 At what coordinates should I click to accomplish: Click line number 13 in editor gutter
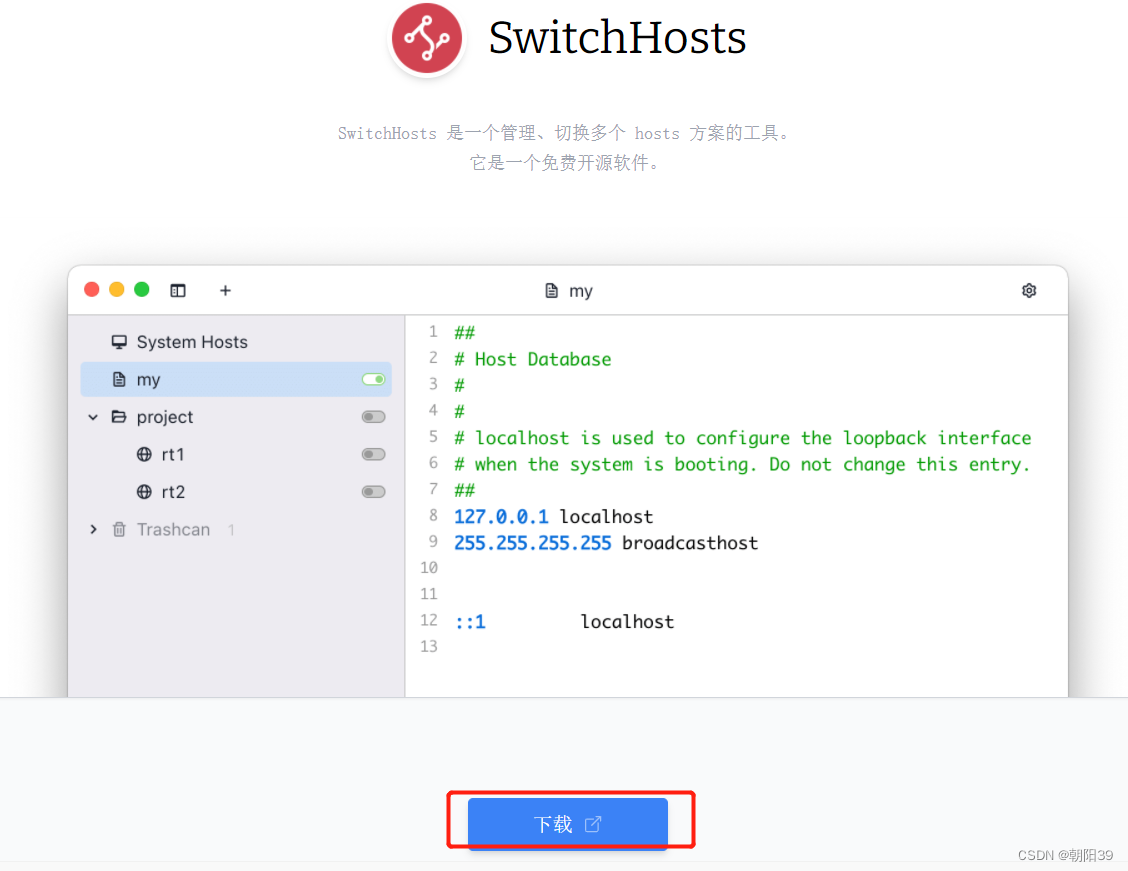[429, 647]
